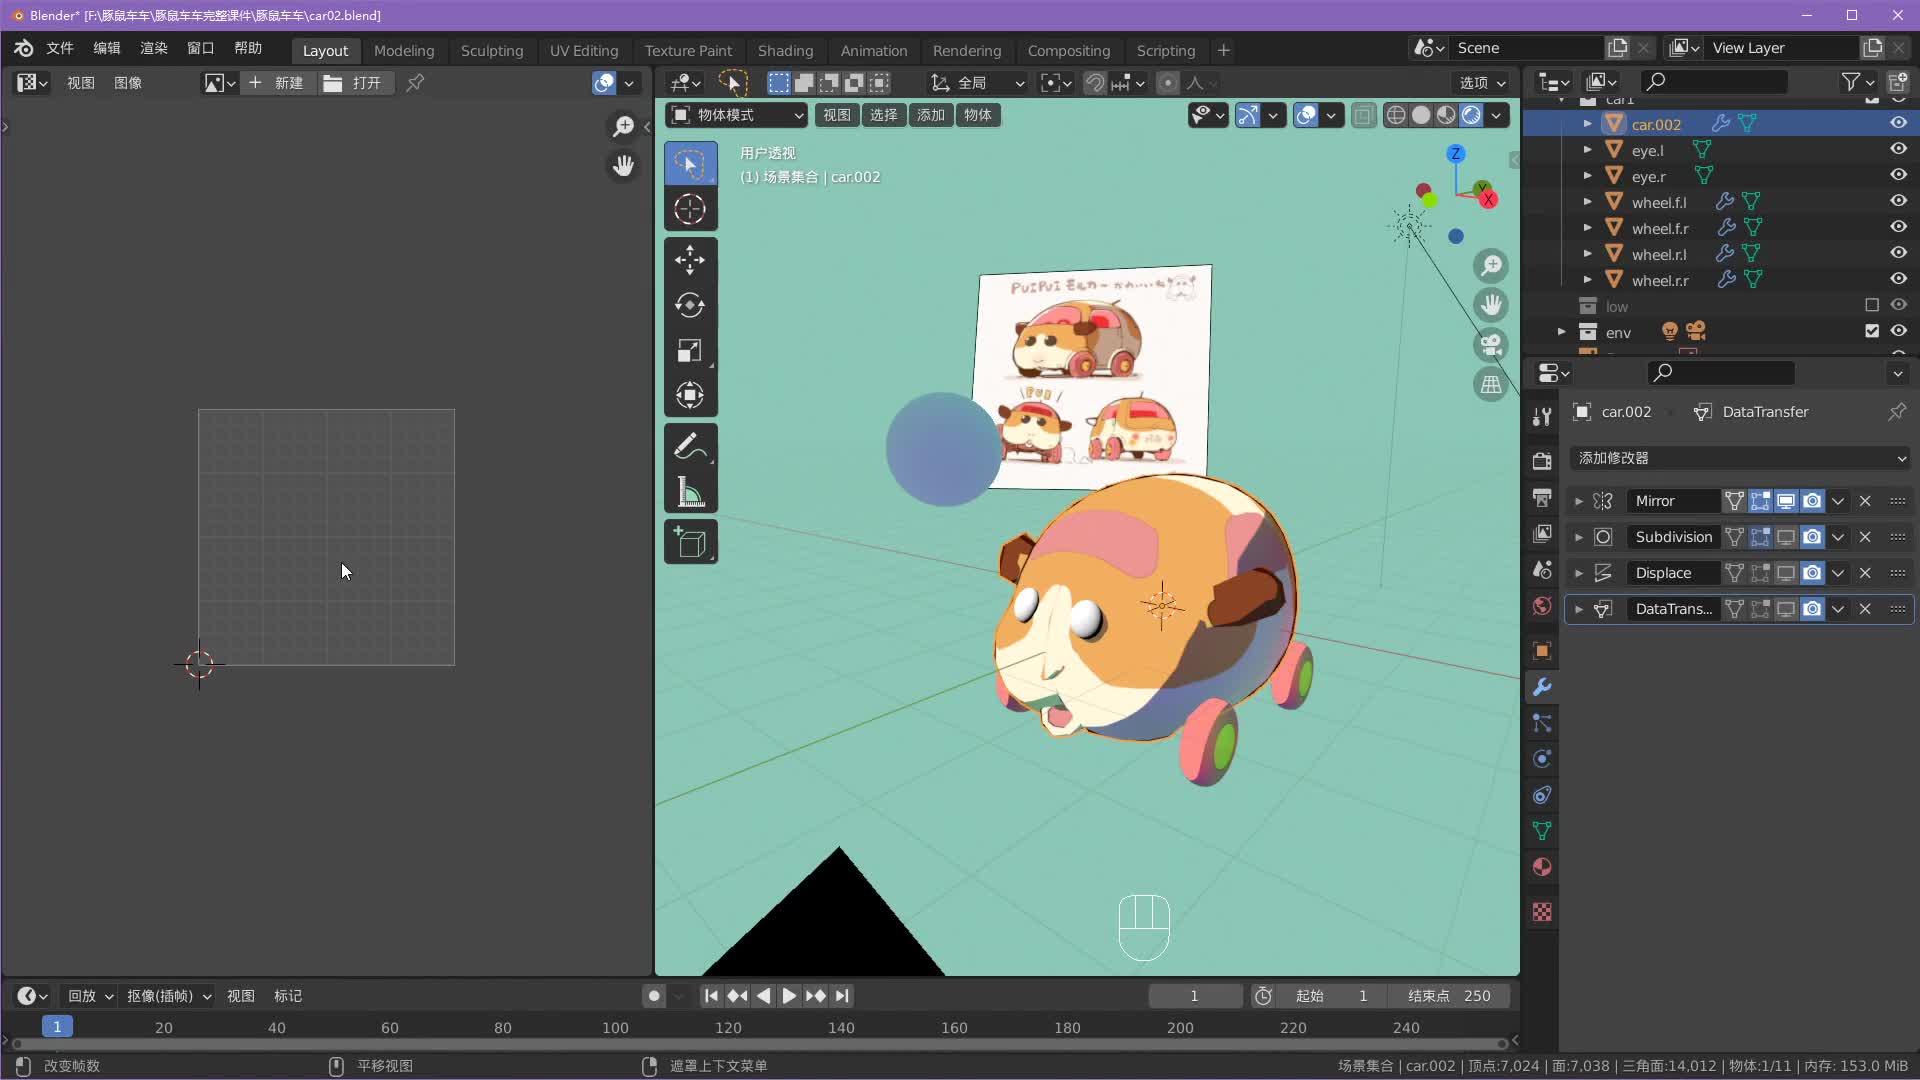Open the File menu
The width and height of the screenshot is (1920, 1080).
(60, 48)
